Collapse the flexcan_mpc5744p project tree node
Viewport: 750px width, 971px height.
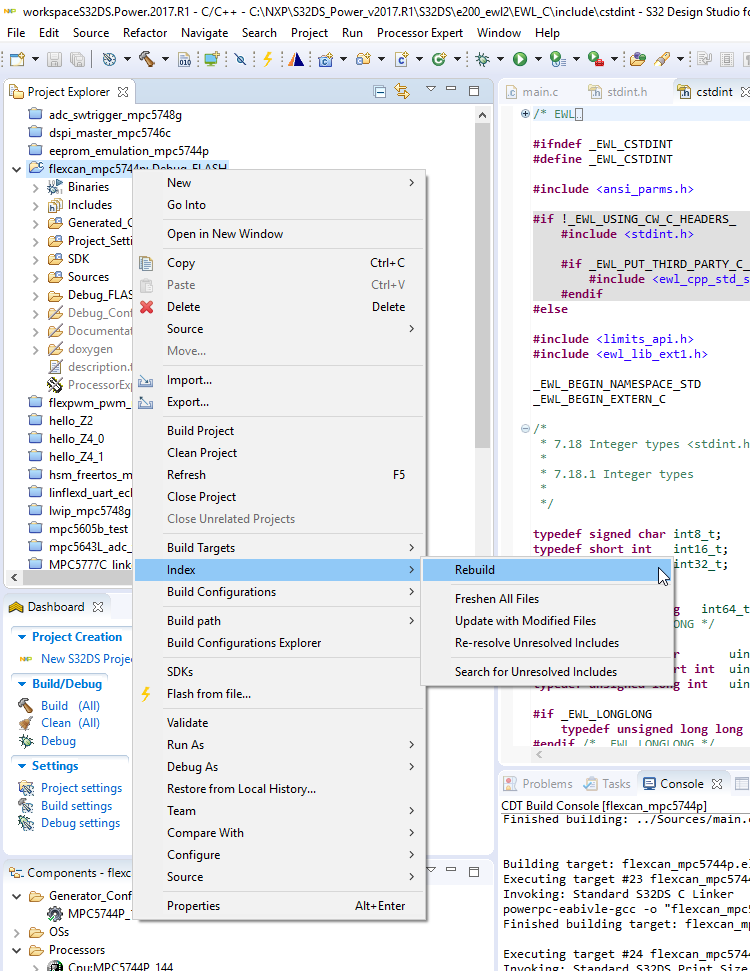pyautogui.click(x=17, y=169)
